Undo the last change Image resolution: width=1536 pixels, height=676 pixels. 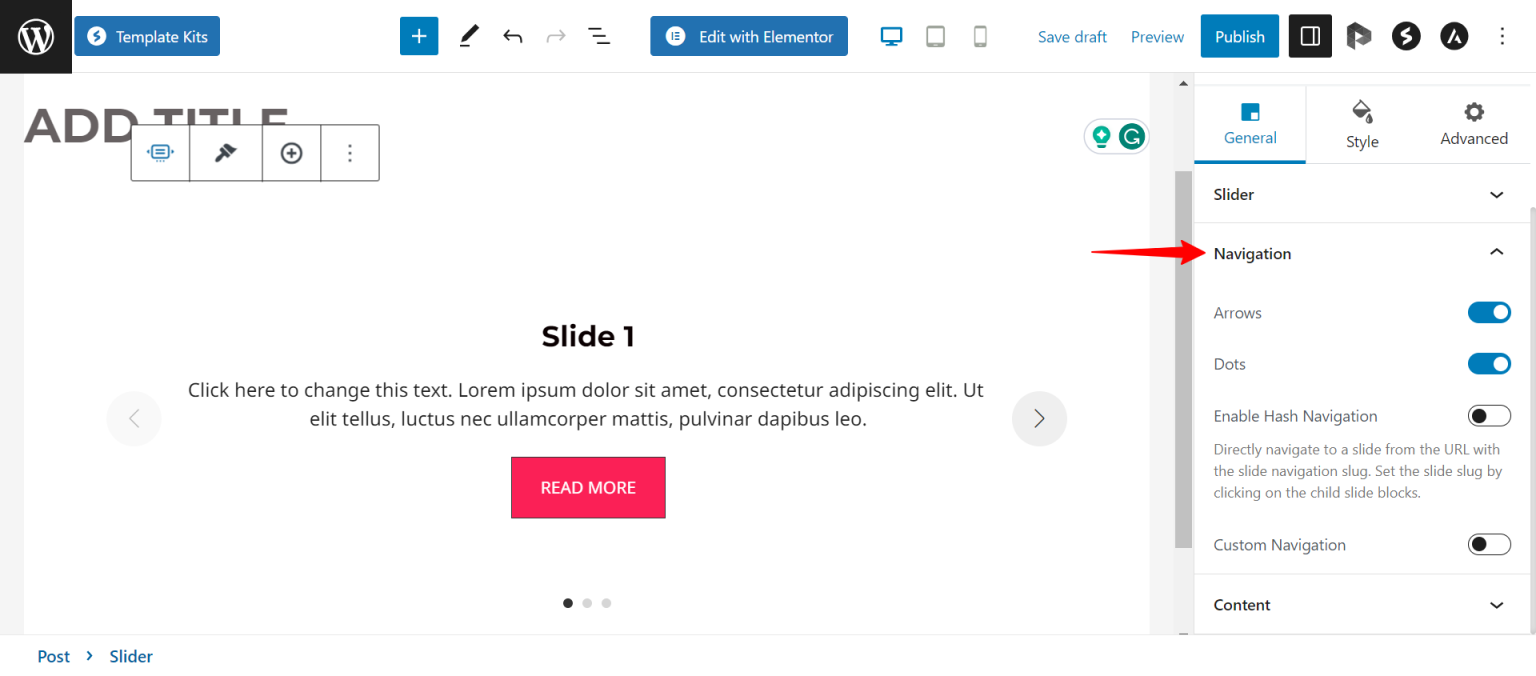(513, 36)
